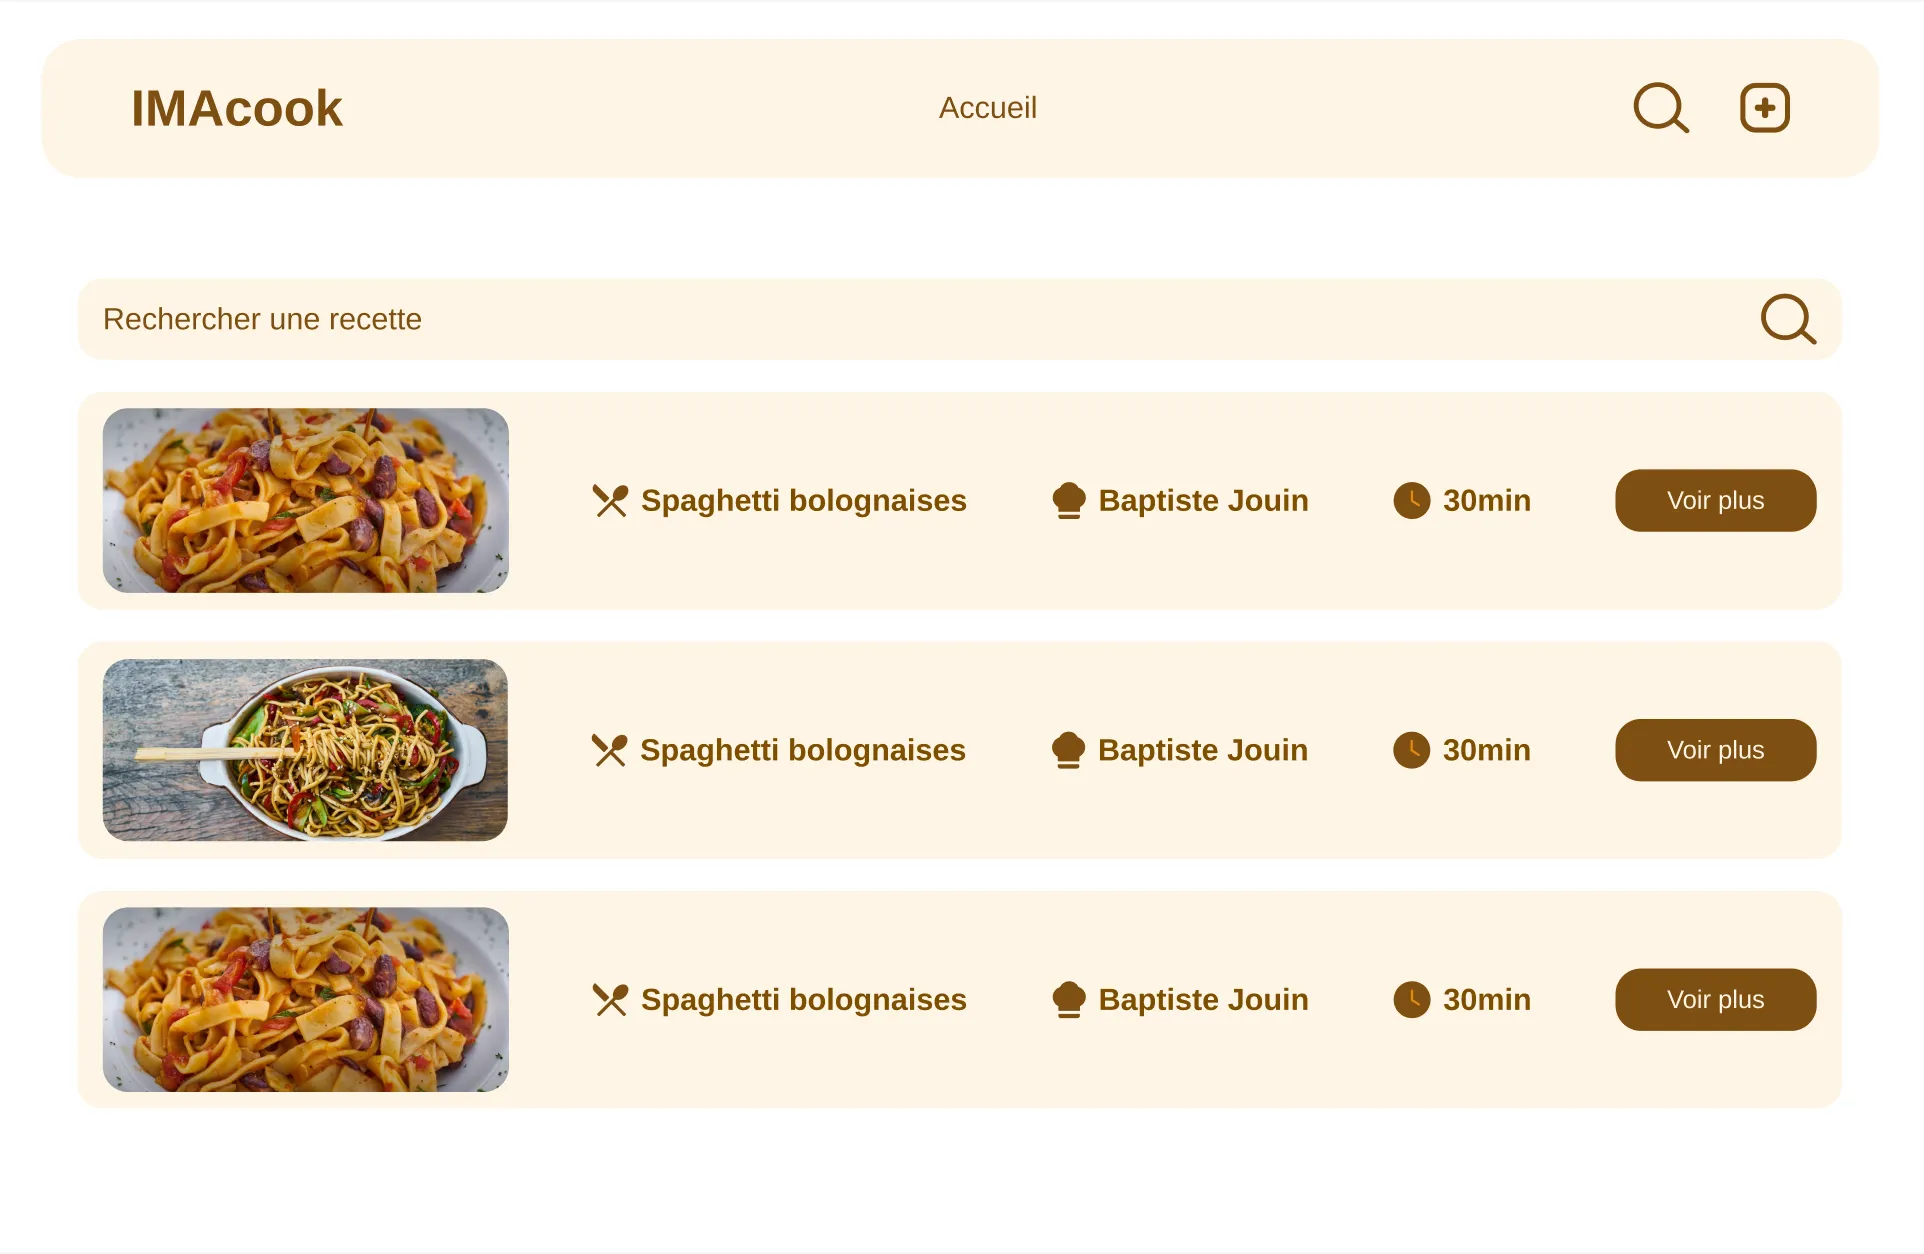Go to the IMAcook logo home link
The image size is (1924, 1254).
tap(237, 108)
